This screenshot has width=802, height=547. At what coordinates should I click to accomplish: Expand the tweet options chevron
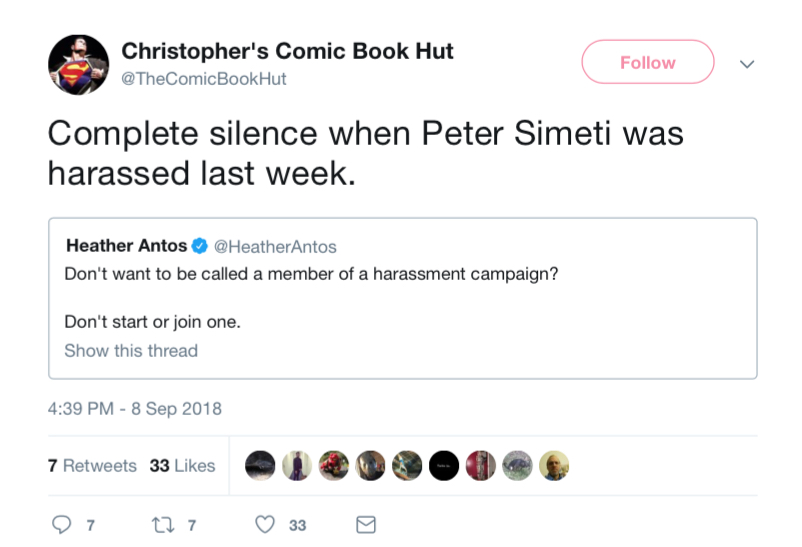(x=747, y=64)
